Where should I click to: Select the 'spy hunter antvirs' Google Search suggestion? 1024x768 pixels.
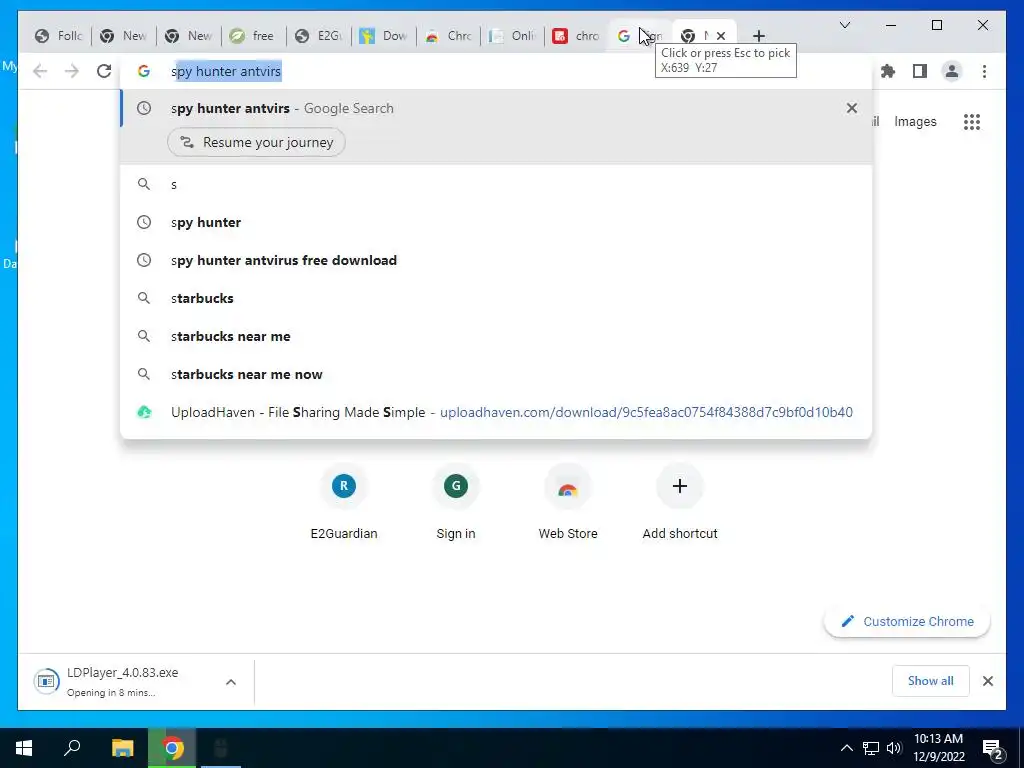(496, 108)
